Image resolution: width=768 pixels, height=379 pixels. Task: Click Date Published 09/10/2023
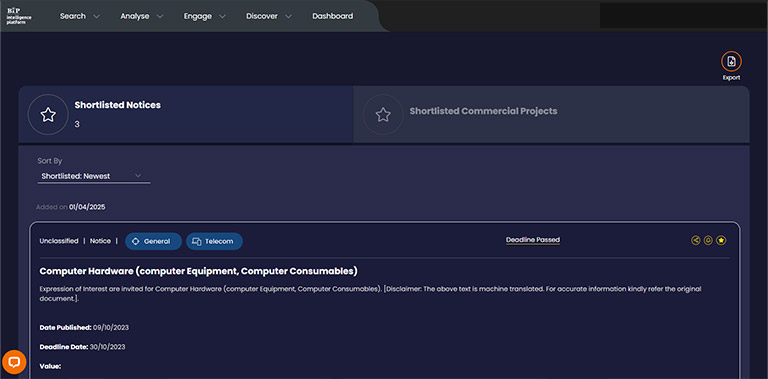(84, 327)
